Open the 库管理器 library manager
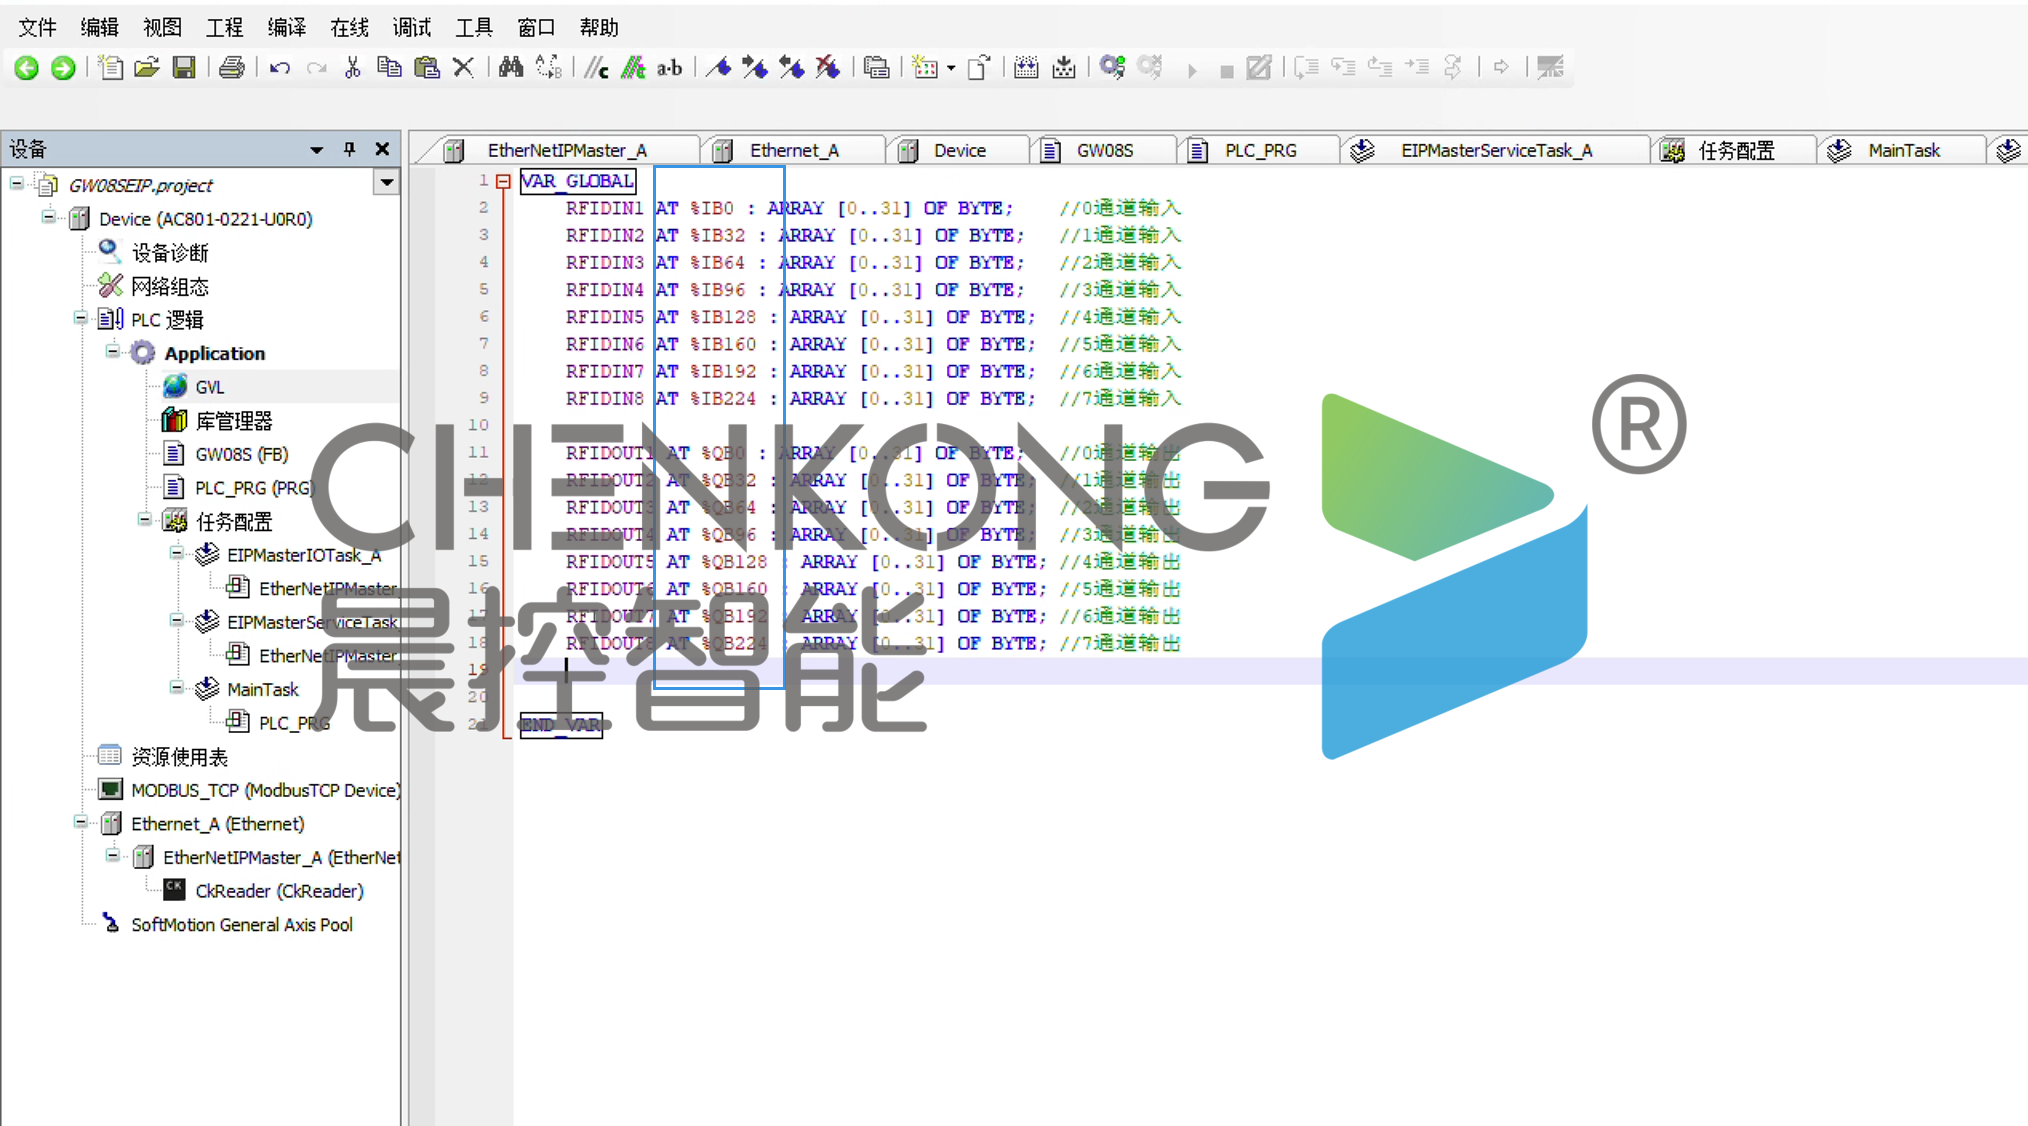Screen dimensions: 2028x1126 (x=233, y=421)
